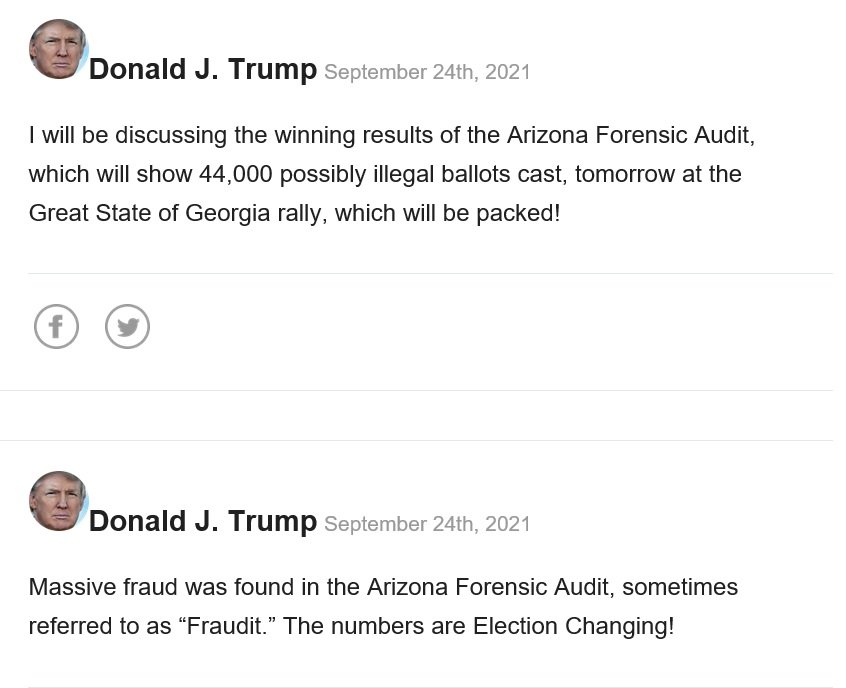The image size is (846, 688).
Task: Click the phrase "Election Changing!"
Action: click(573, 626)
